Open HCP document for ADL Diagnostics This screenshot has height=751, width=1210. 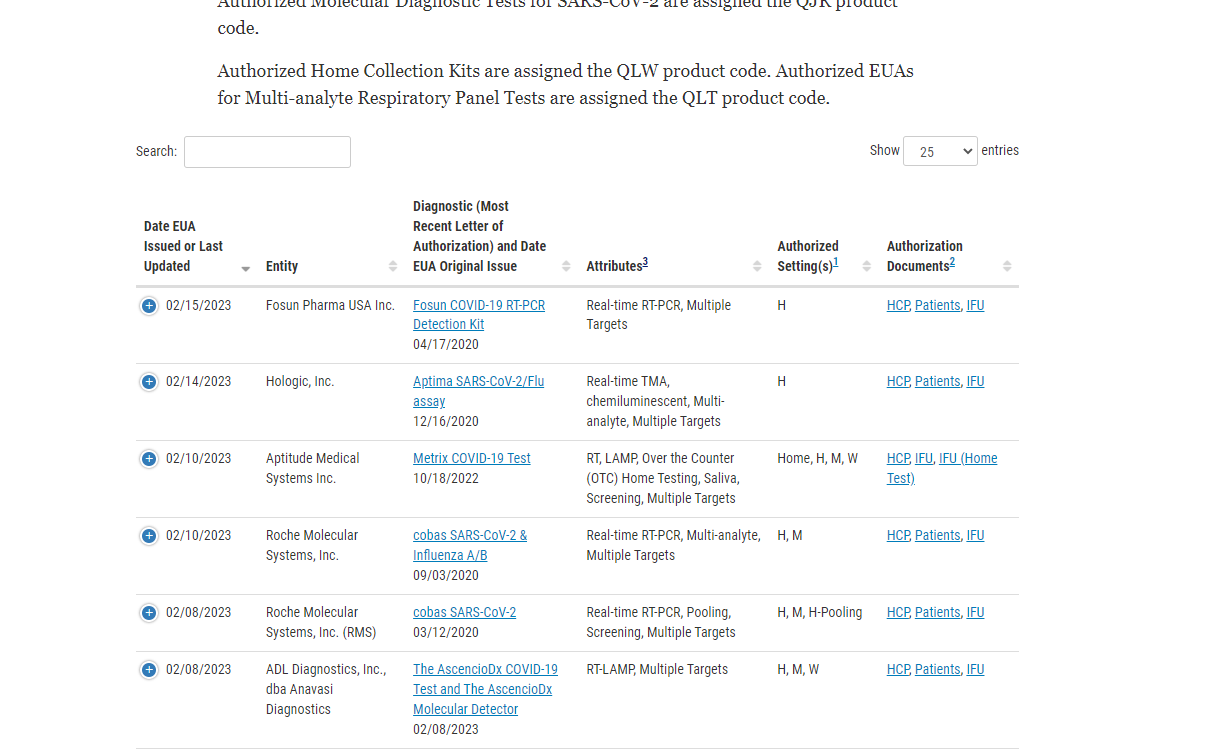[898, 669]
